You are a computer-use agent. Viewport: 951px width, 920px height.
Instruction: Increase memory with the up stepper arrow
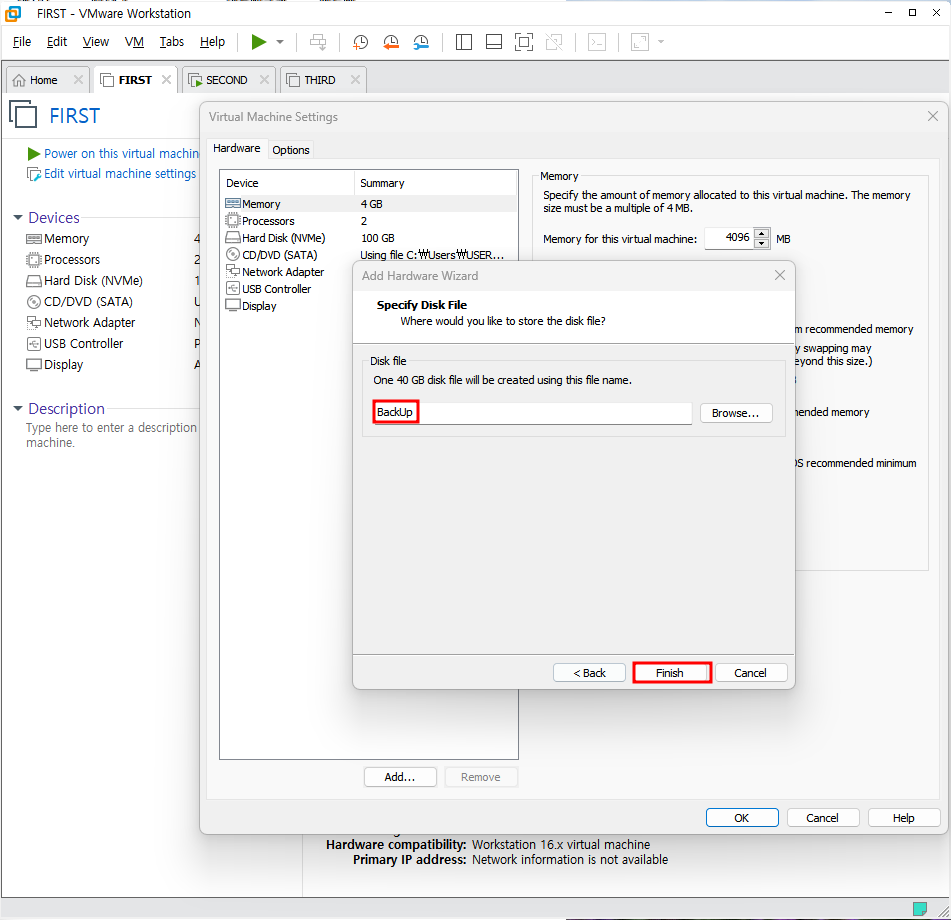762,233
